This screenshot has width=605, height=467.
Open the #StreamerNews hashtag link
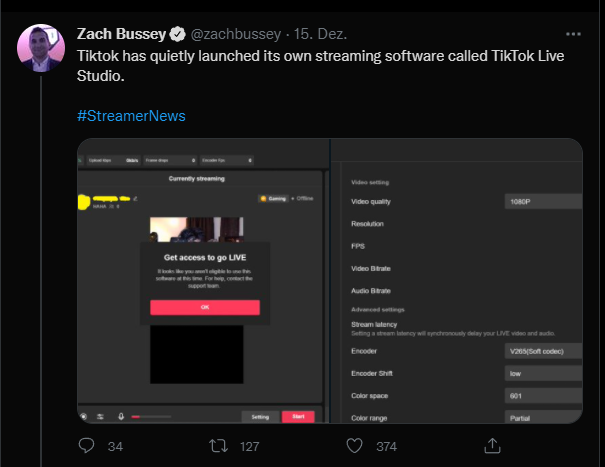131,115
